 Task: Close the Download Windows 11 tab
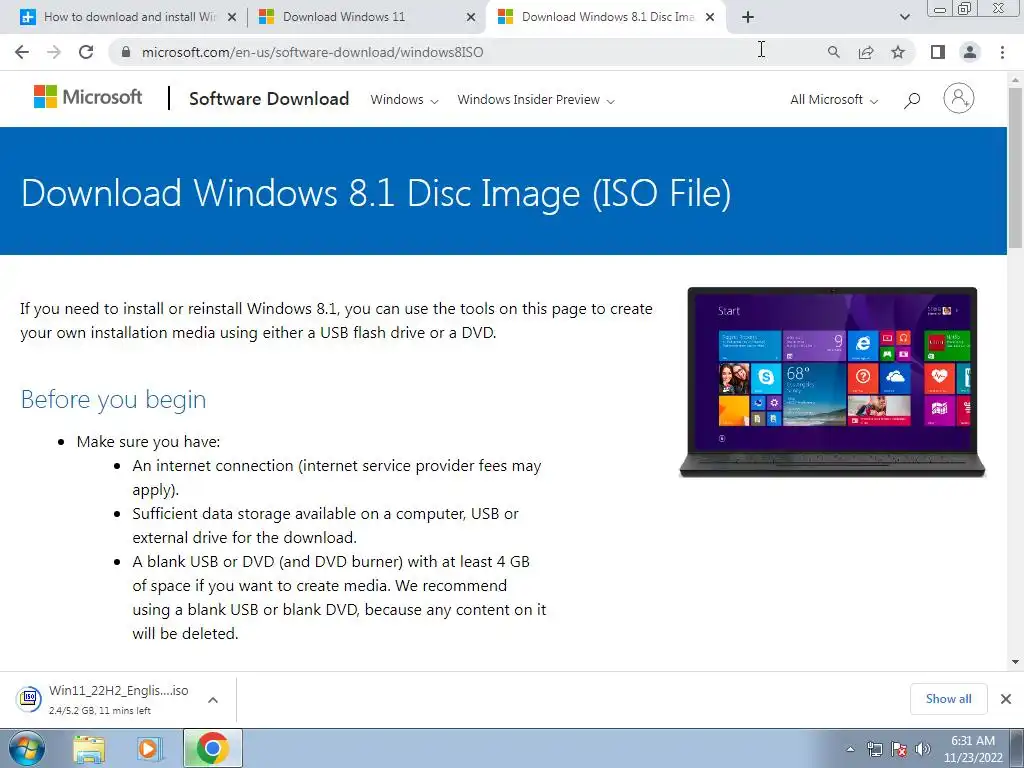[x=471, y=17]
